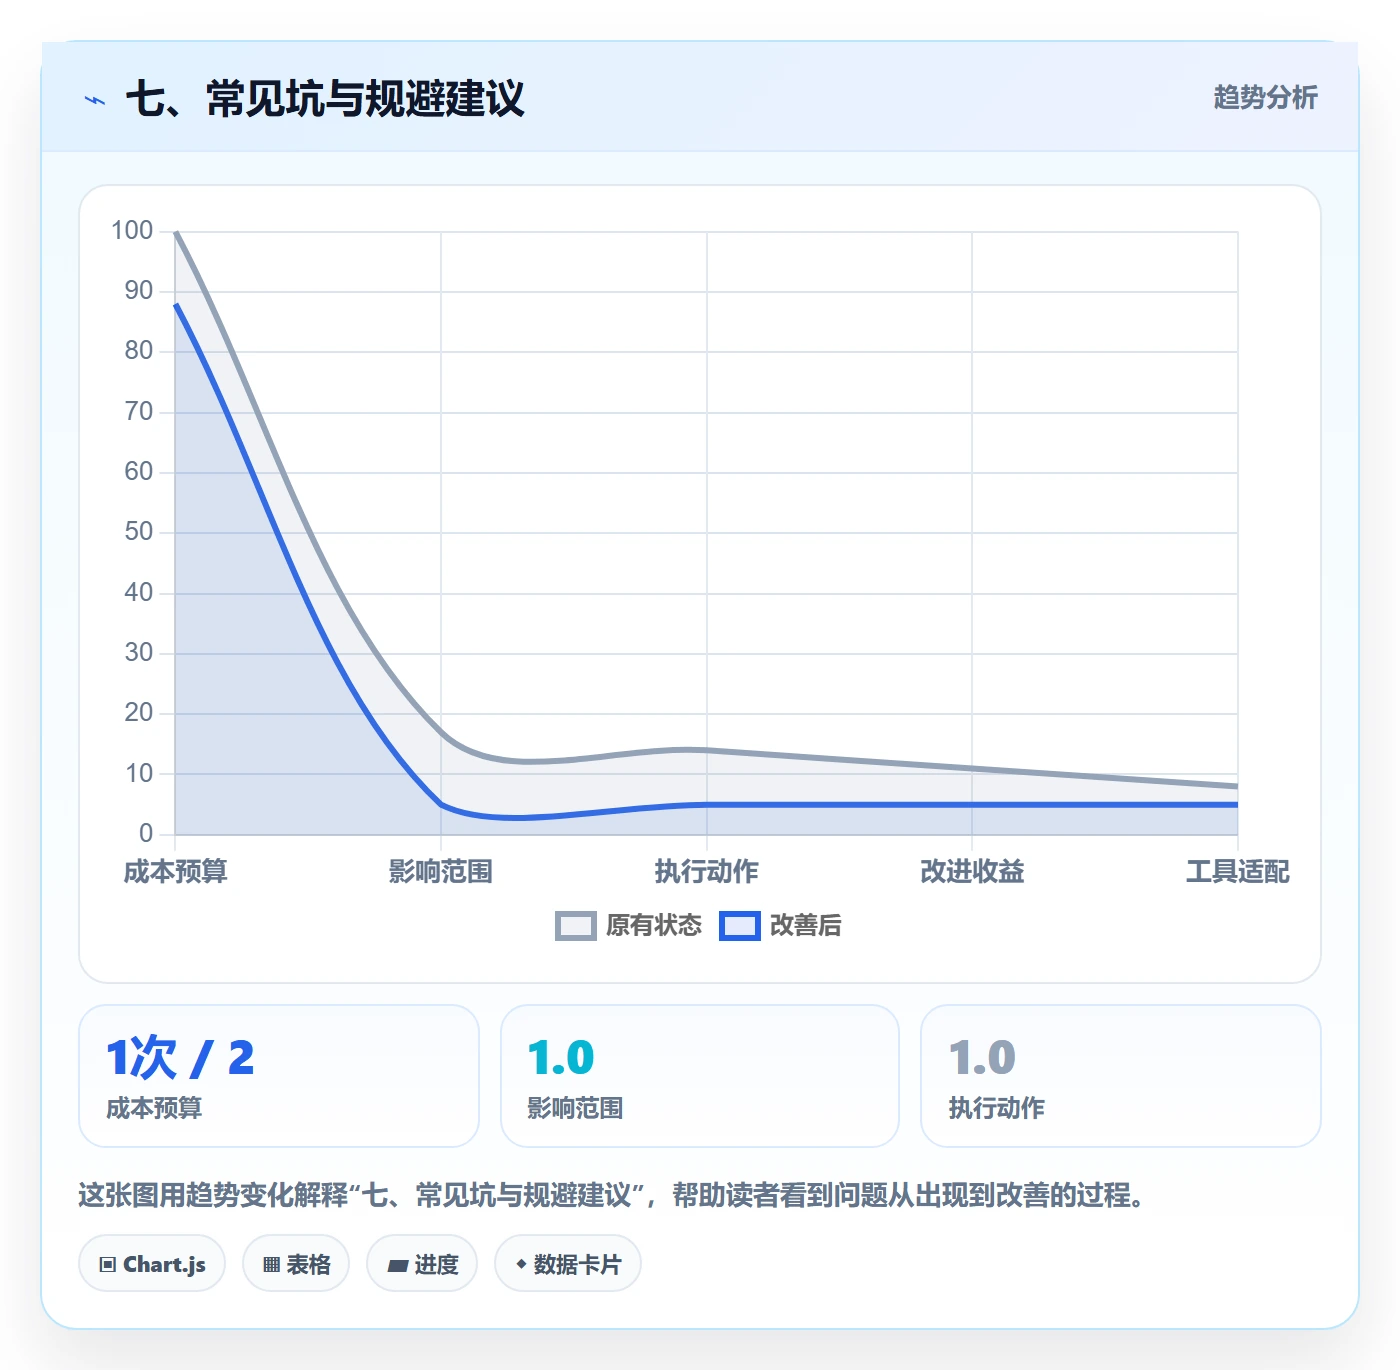Viewport: 1400px width, 1370px height.
Task: Click the 表格 tag
Action: click(296, 1264)
